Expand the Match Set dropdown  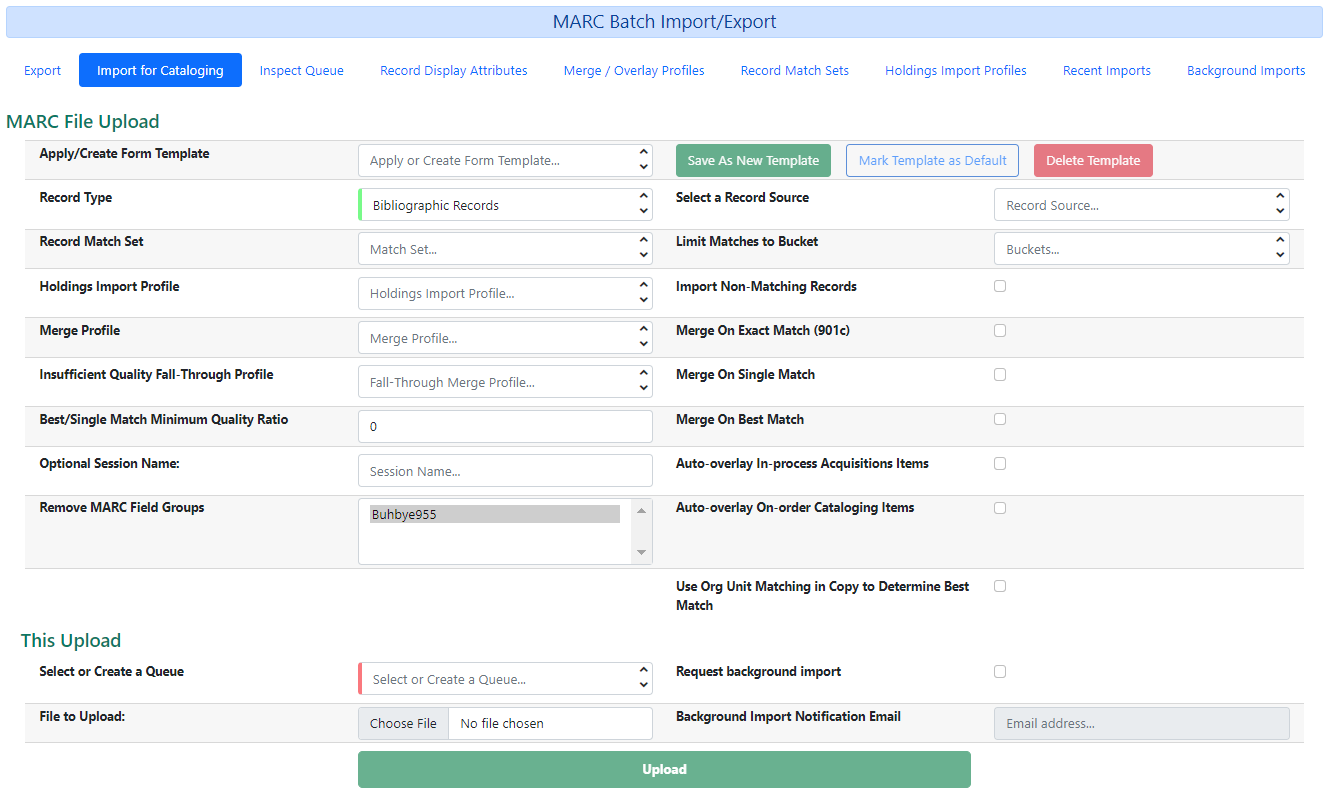pos(505,248)
